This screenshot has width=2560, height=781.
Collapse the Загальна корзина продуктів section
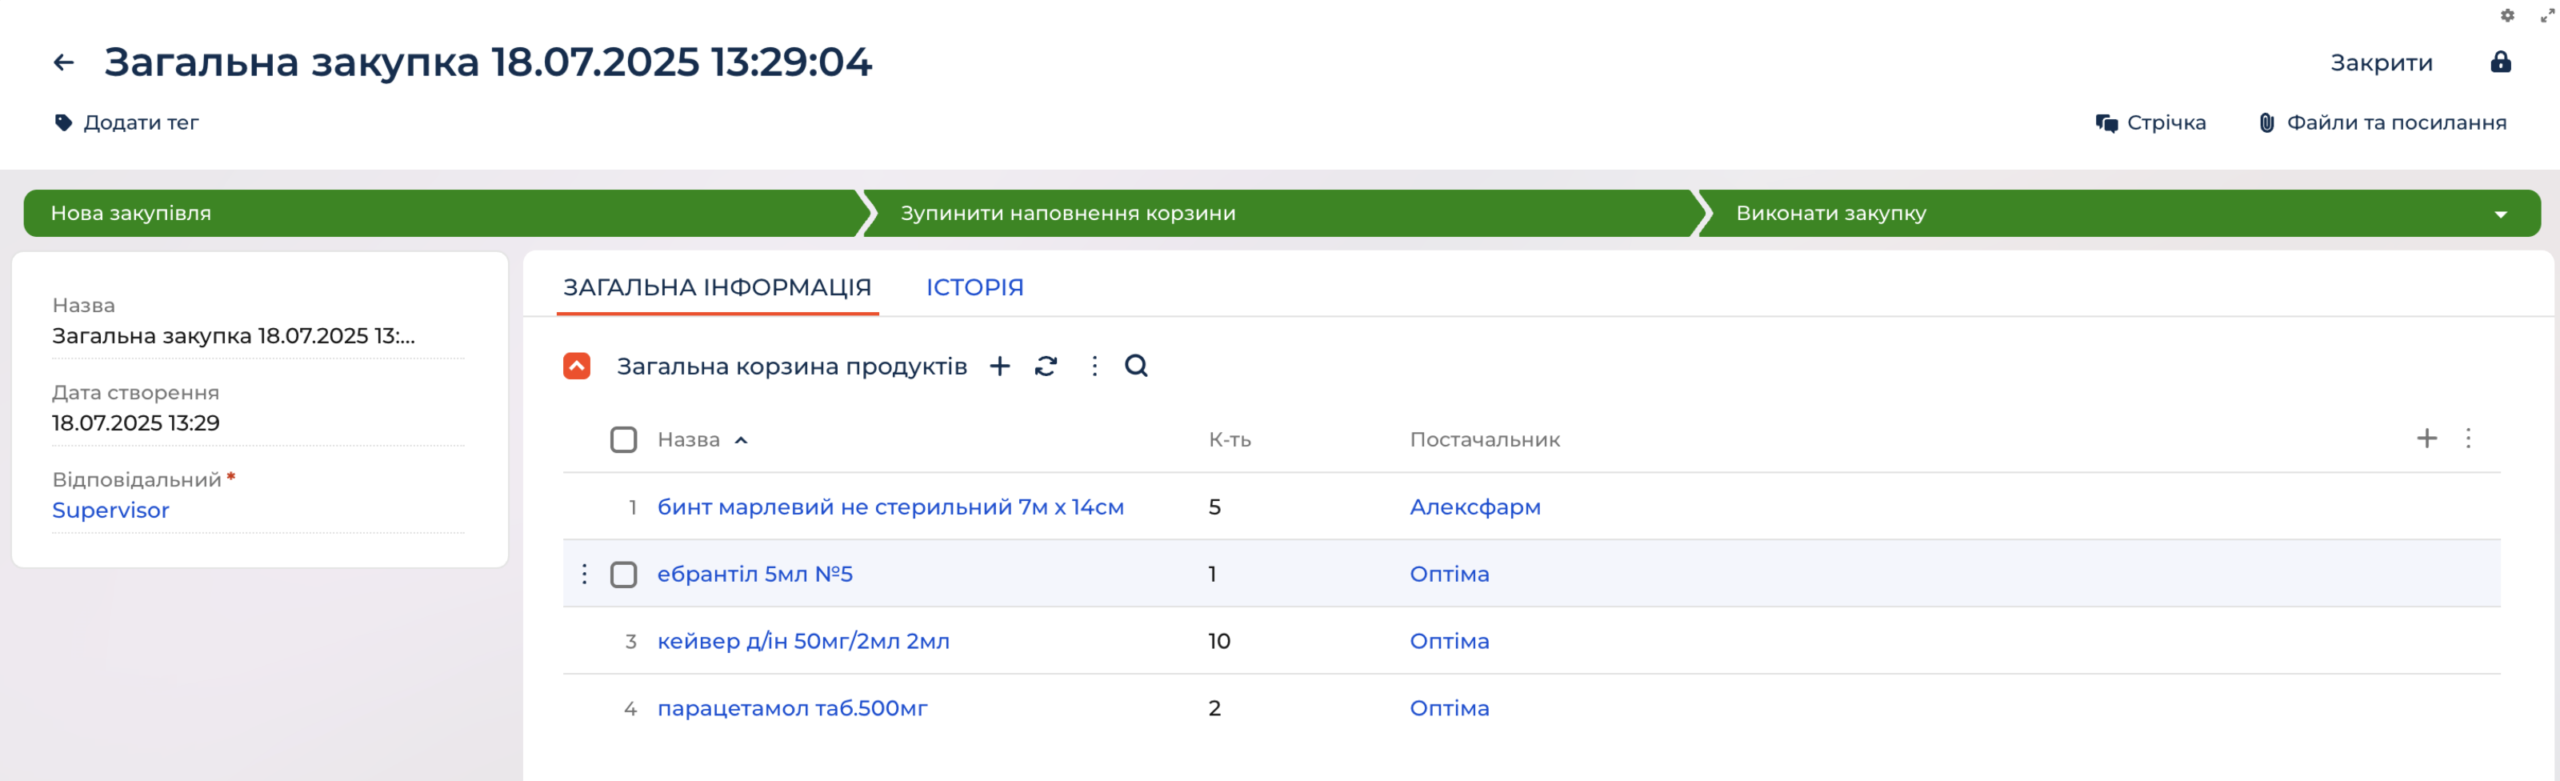(577, 366)
